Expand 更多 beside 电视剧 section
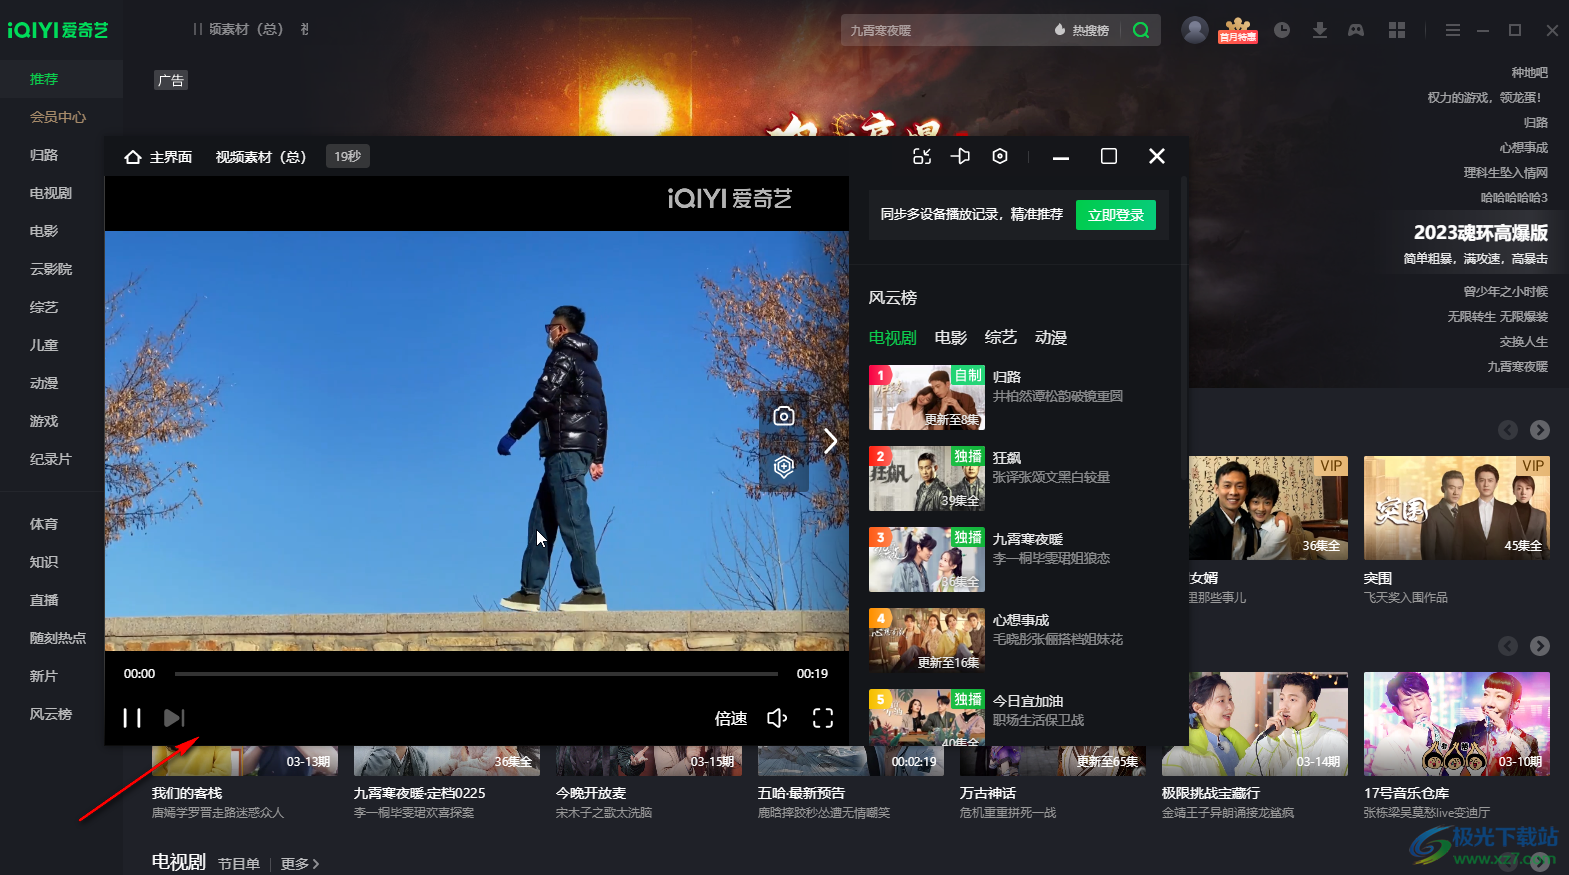The width and height of the screenshot is (1569, 875). pos(299,864)
